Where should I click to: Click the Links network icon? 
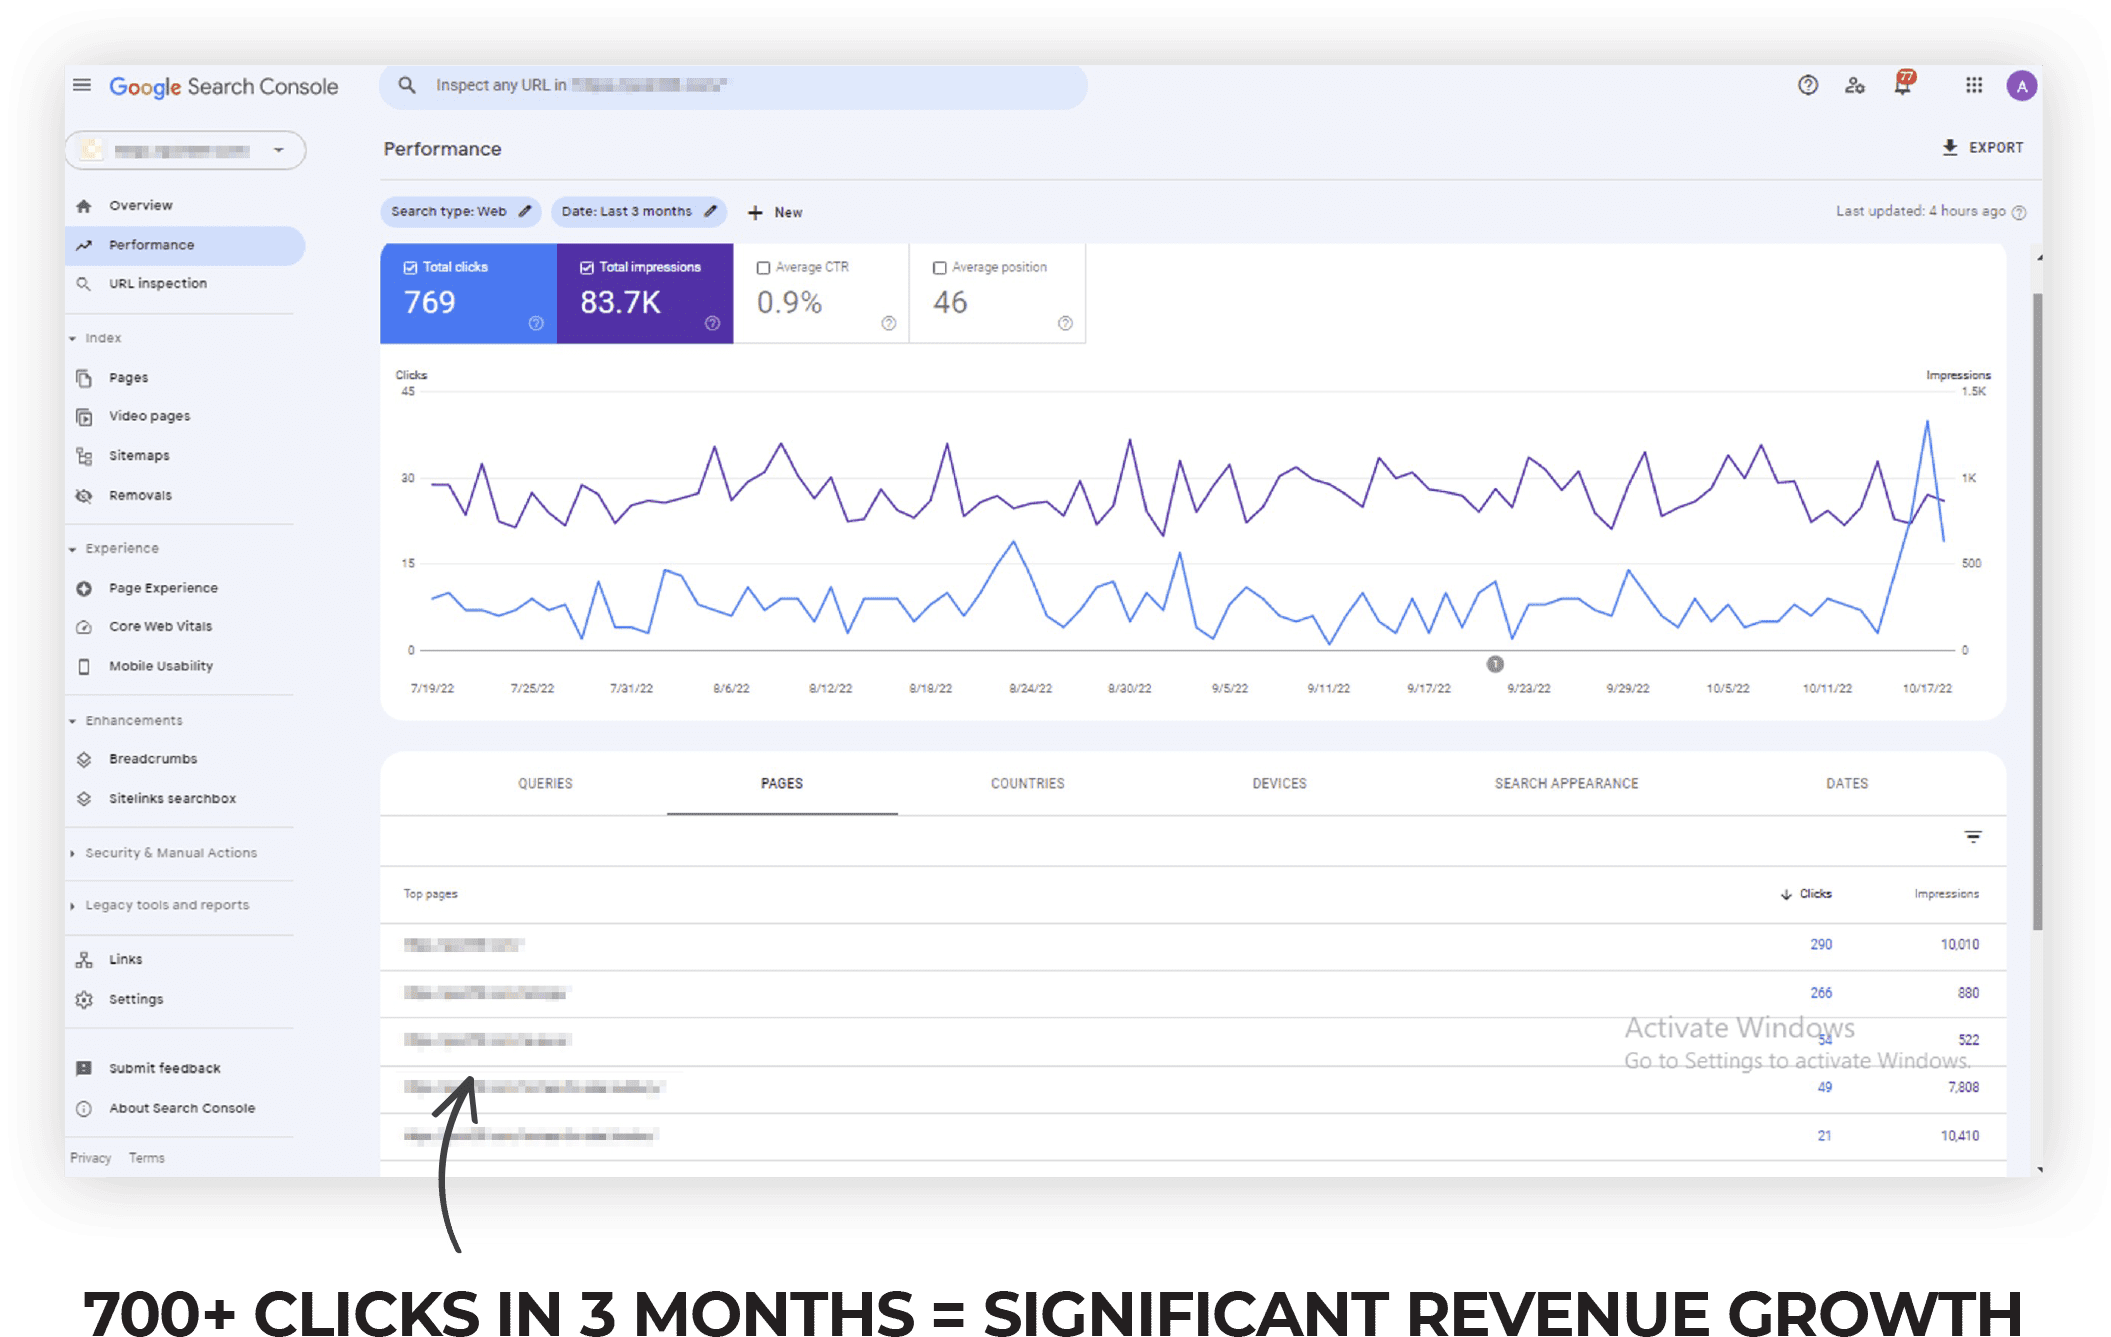point(84,960)
